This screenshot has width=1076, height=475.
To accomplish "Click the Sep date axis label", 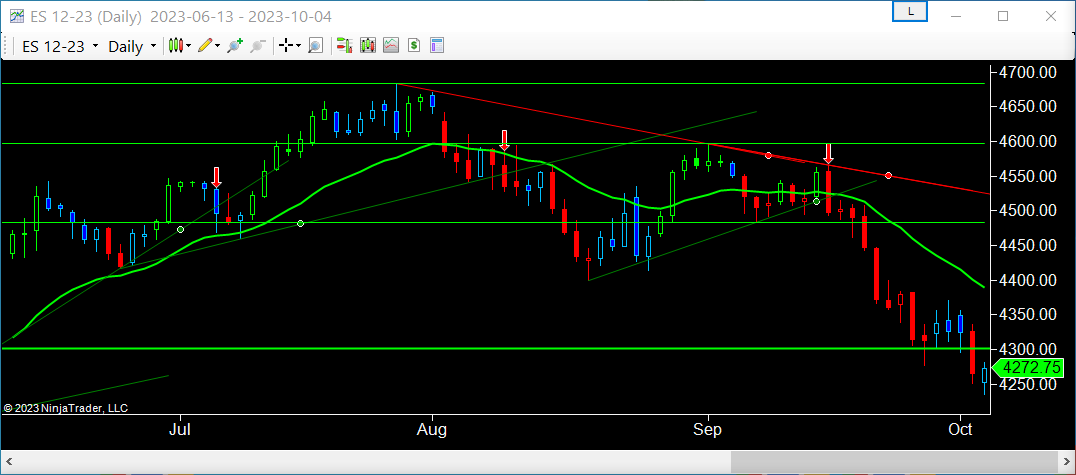I will [707, 430].
